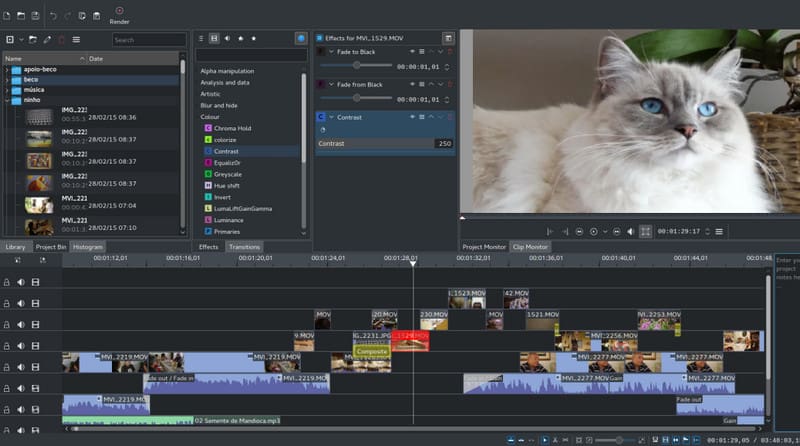
Task: Select LumaLiftGainGamma effect
Action: point(238,209)
